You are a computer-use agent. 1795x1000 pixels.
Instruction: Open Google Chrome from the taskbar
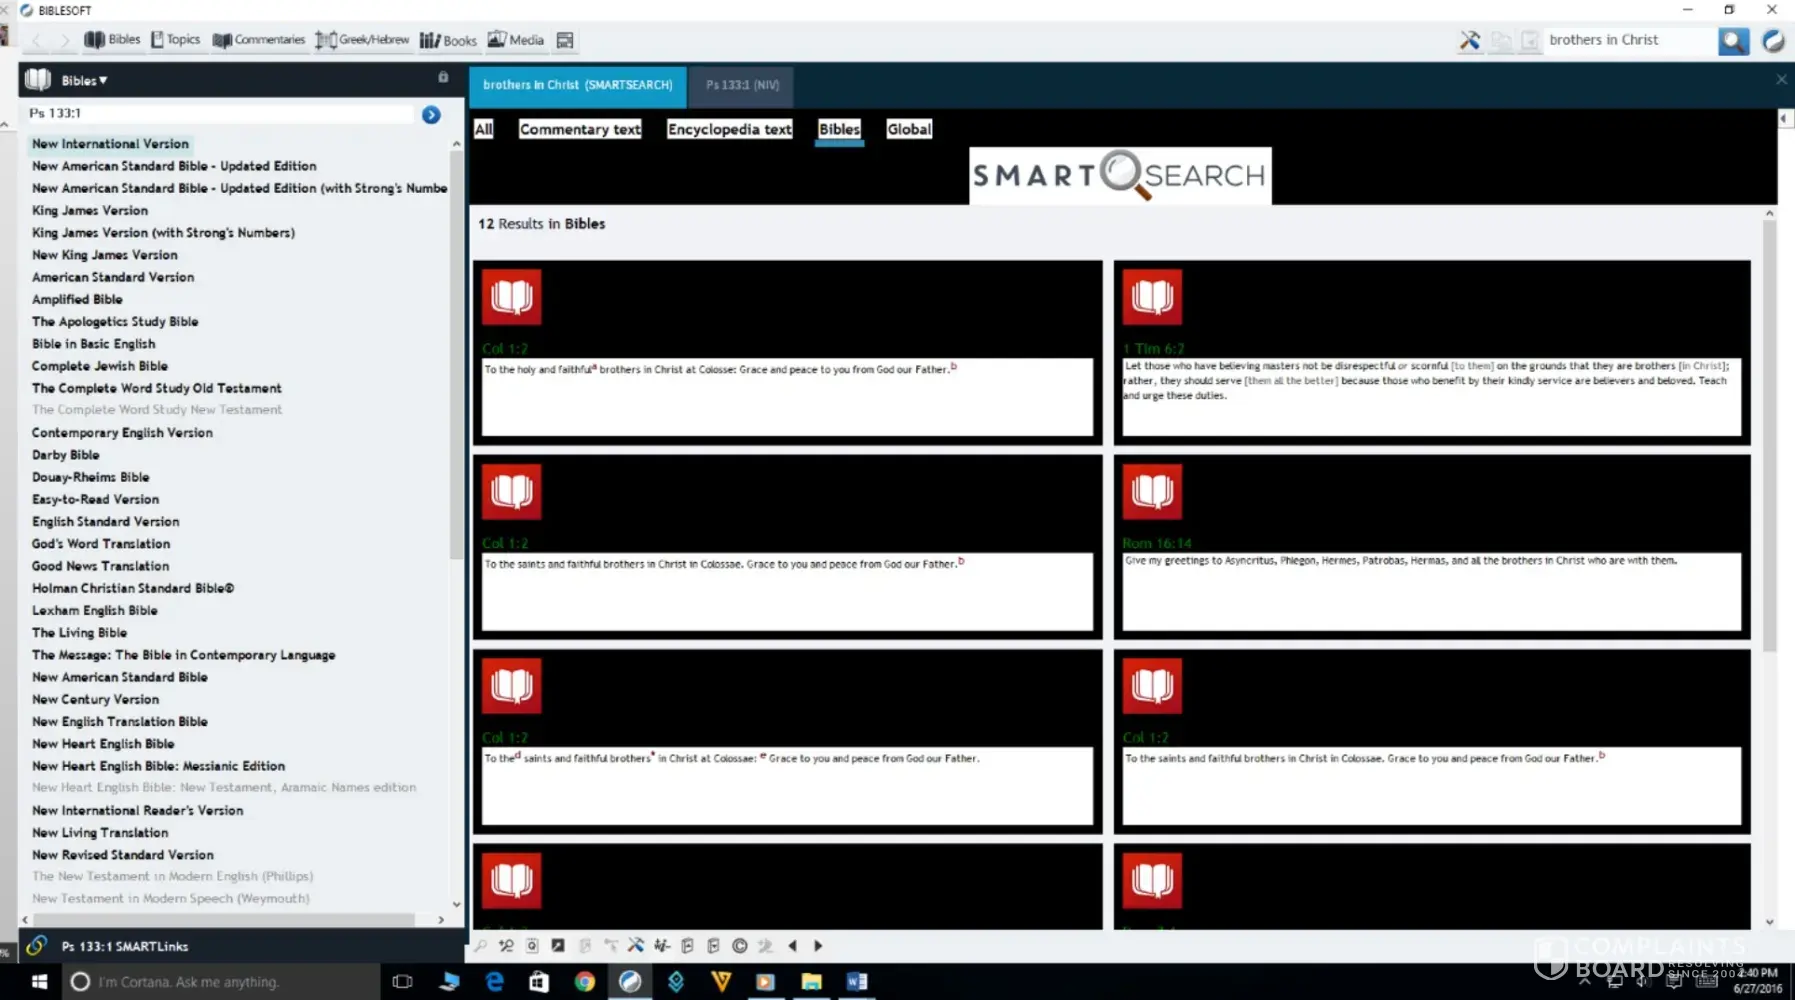[585, 982]
